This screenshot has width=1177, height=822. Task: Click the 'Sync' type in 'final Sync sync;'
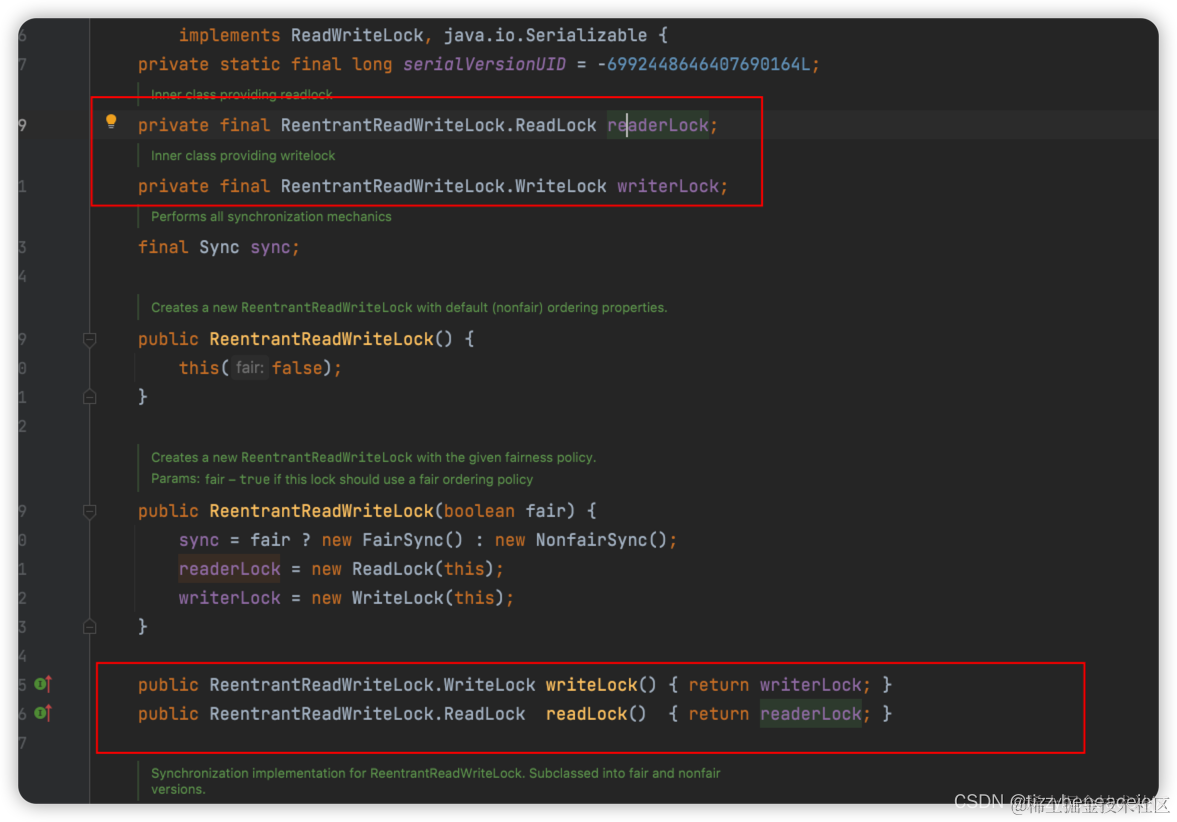219,248
